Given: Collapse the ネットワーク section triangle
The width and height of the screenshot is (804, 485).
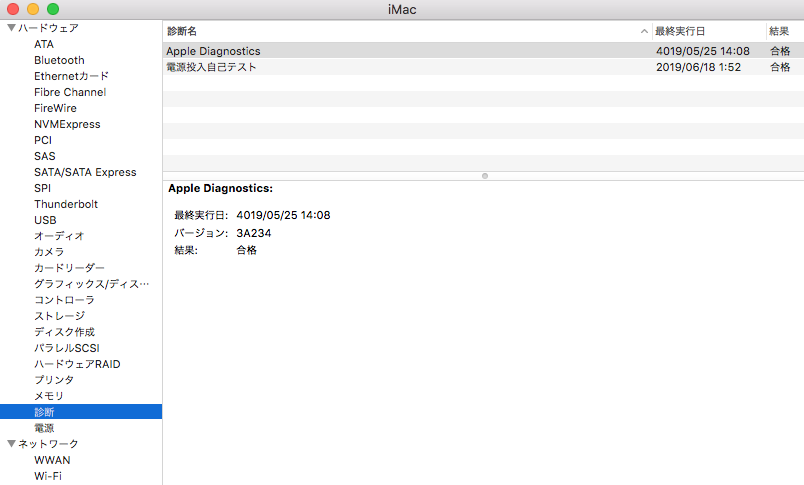Looking at the screenshot, I should click(x=11, y=444).
